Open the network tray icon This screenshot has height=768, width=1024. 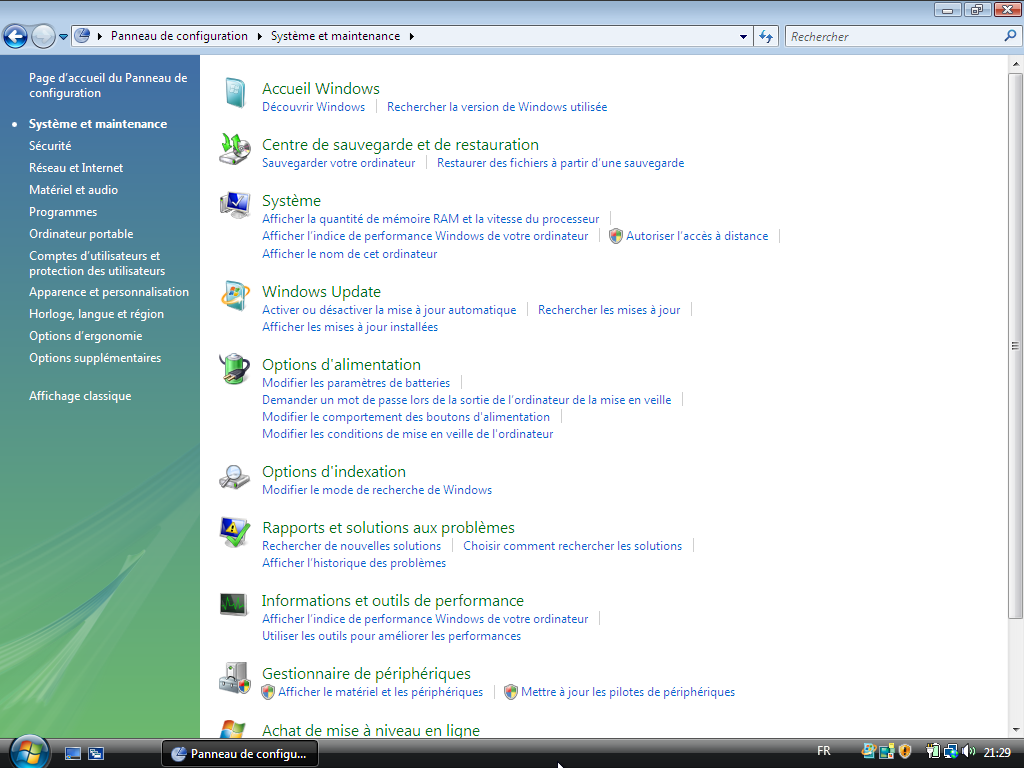click(951, 752)
